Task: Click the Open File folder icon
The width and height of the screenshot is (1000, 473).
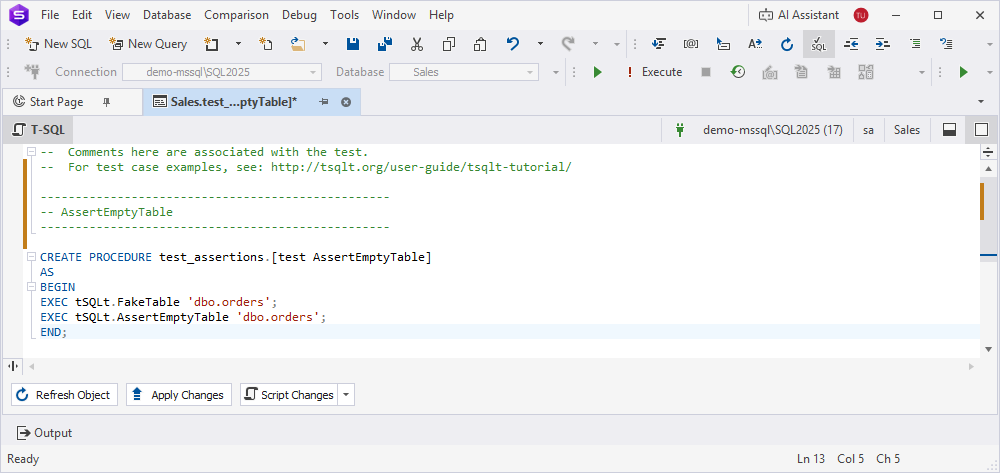Action: pyautogui.click(x=298, y=44)
